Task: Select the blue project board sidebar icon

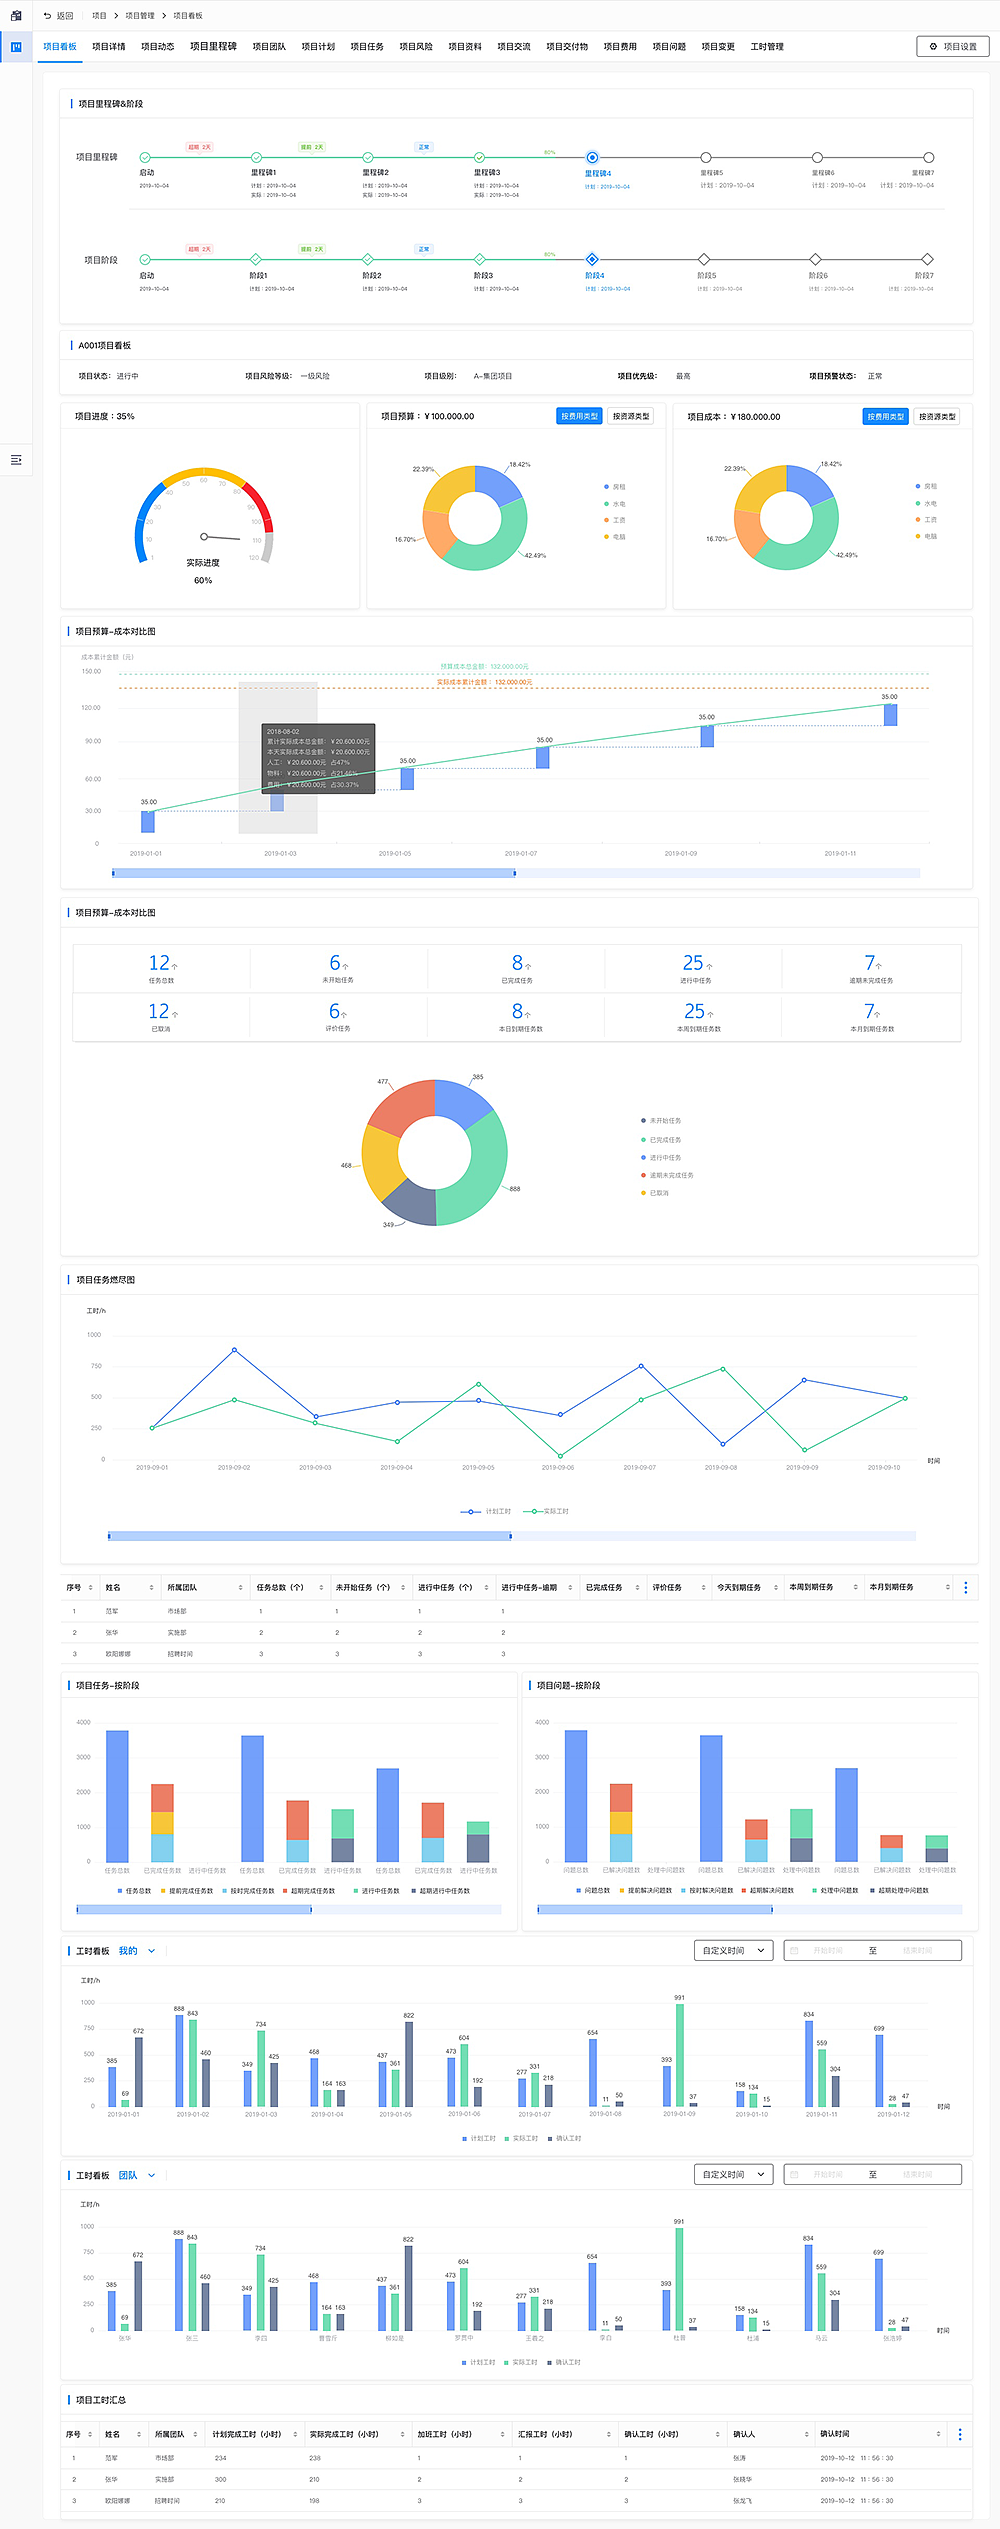Action: click(16, 47)
